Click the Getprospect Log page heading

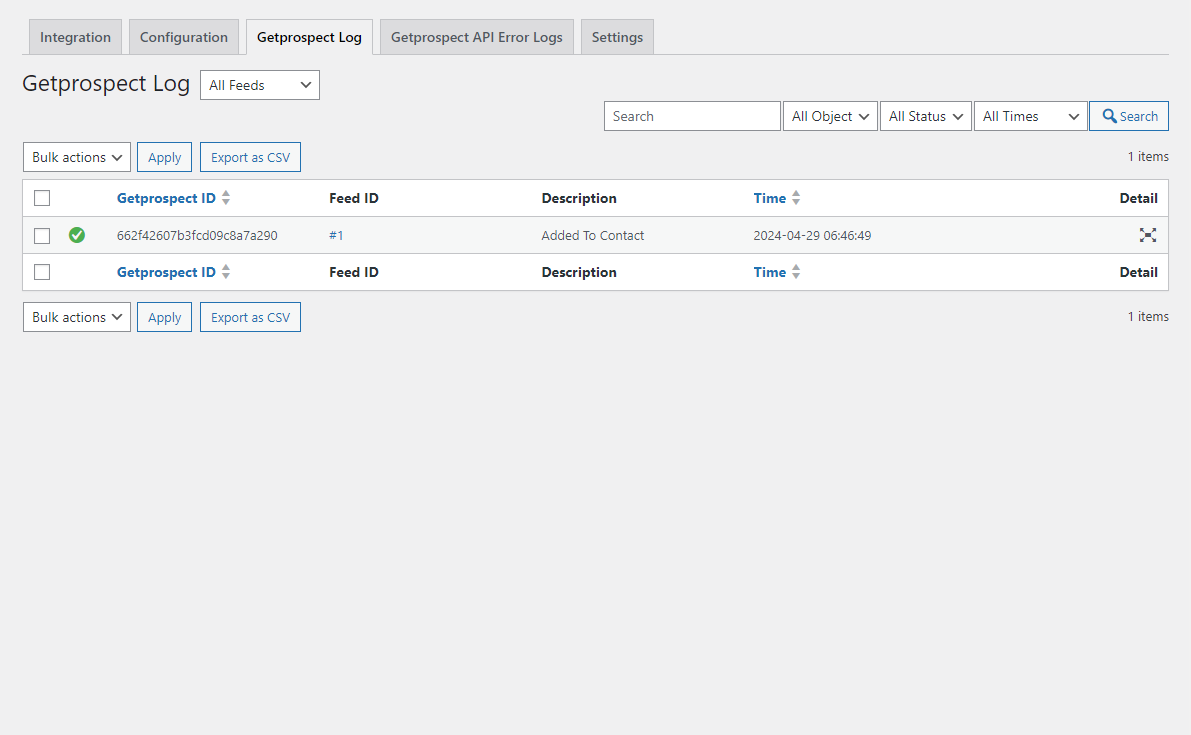coord(106,84)
